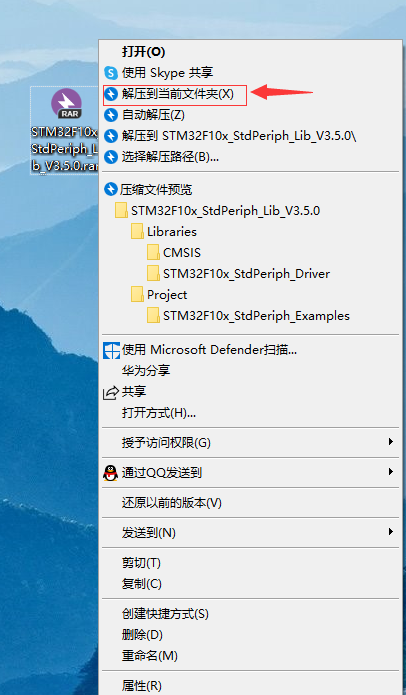Choose 打开(O) from the context menu
Viewport: 406px width, 695px height.
(144, 52)
